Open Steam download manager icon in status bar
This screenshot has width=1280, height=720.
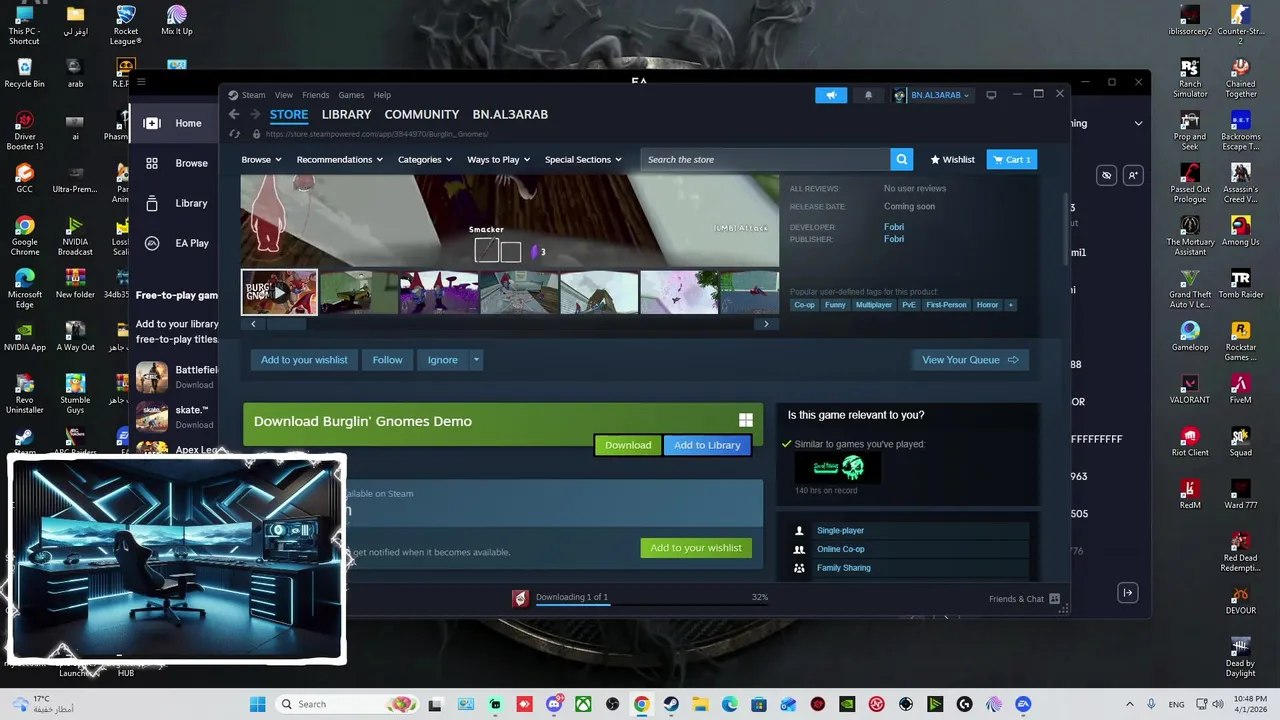[x=520, y=598]
